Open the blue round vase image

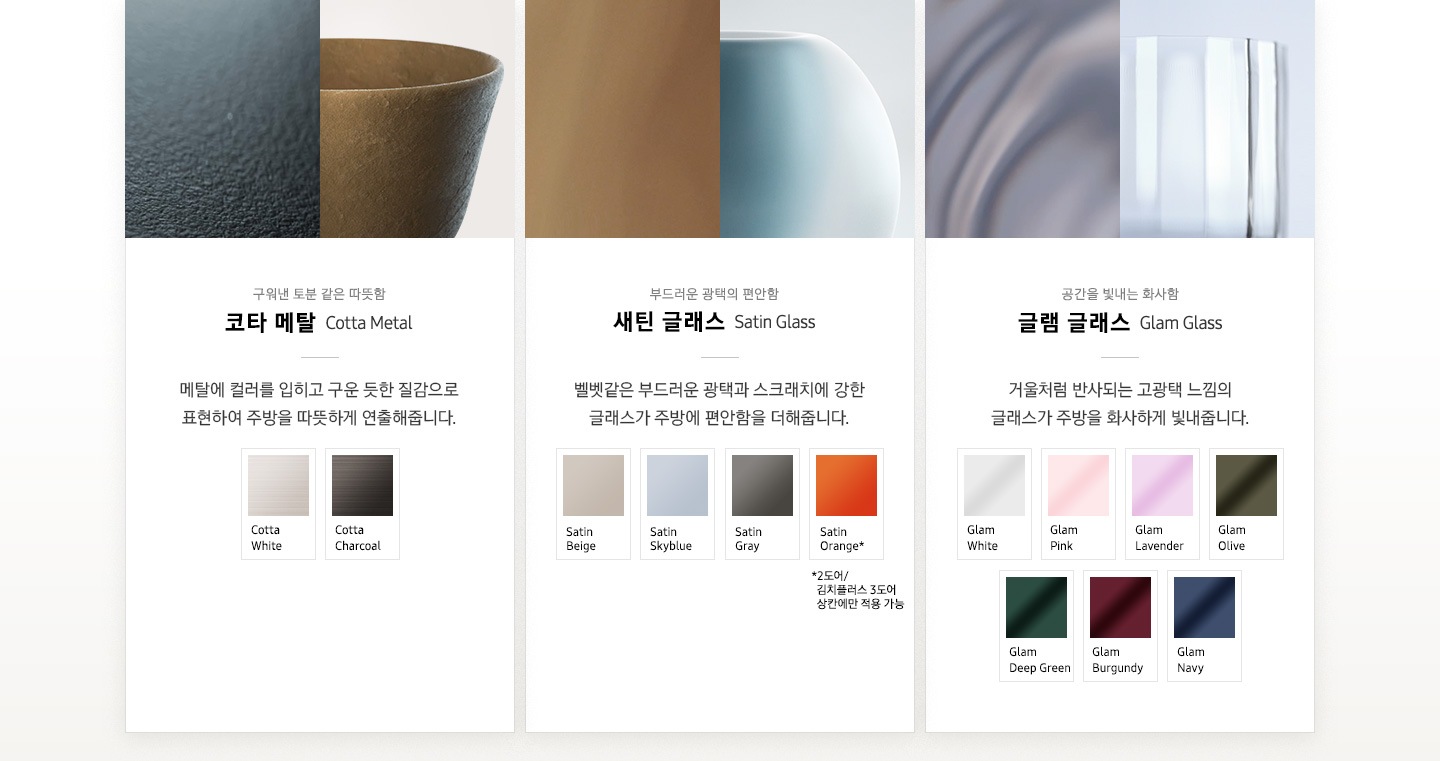(817, 119)
